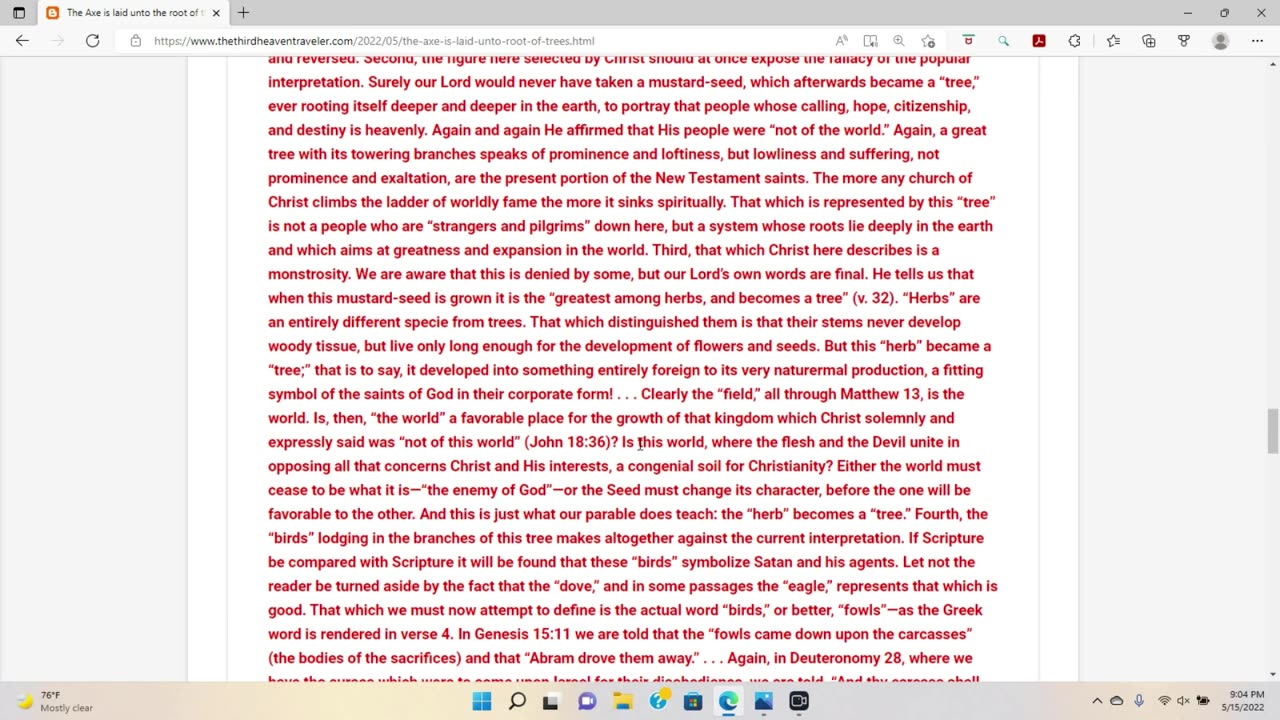Click the phrase 'Abram drove them away'

pyautogui.click(x=611, y=658)
